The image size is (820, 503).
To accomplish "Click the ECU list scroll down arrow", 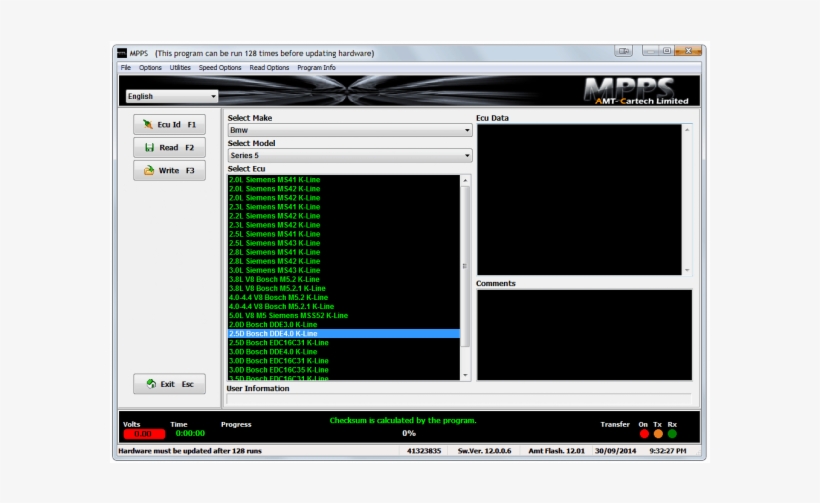I will coord(465,375).
